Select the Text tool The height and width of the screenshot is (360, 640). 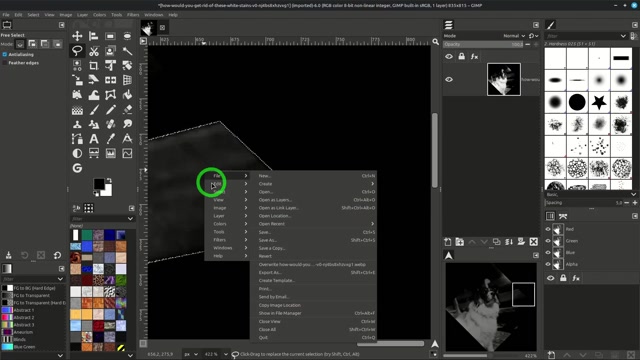point(93,139)
